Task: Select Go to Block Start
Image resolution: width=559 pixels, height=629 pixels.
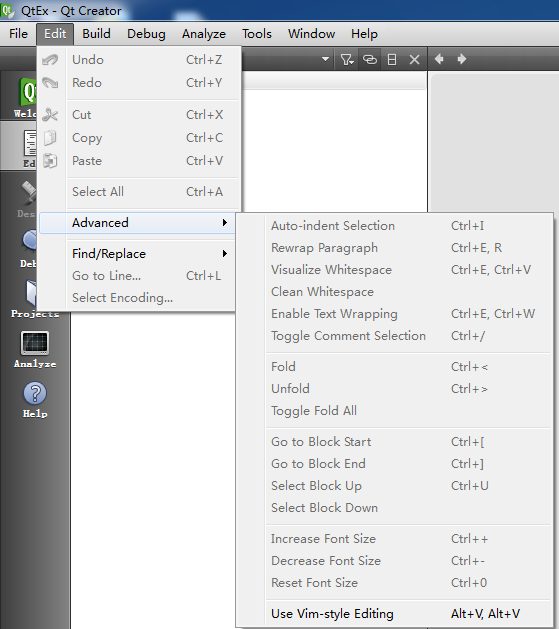Action: [x=395, y=442]
